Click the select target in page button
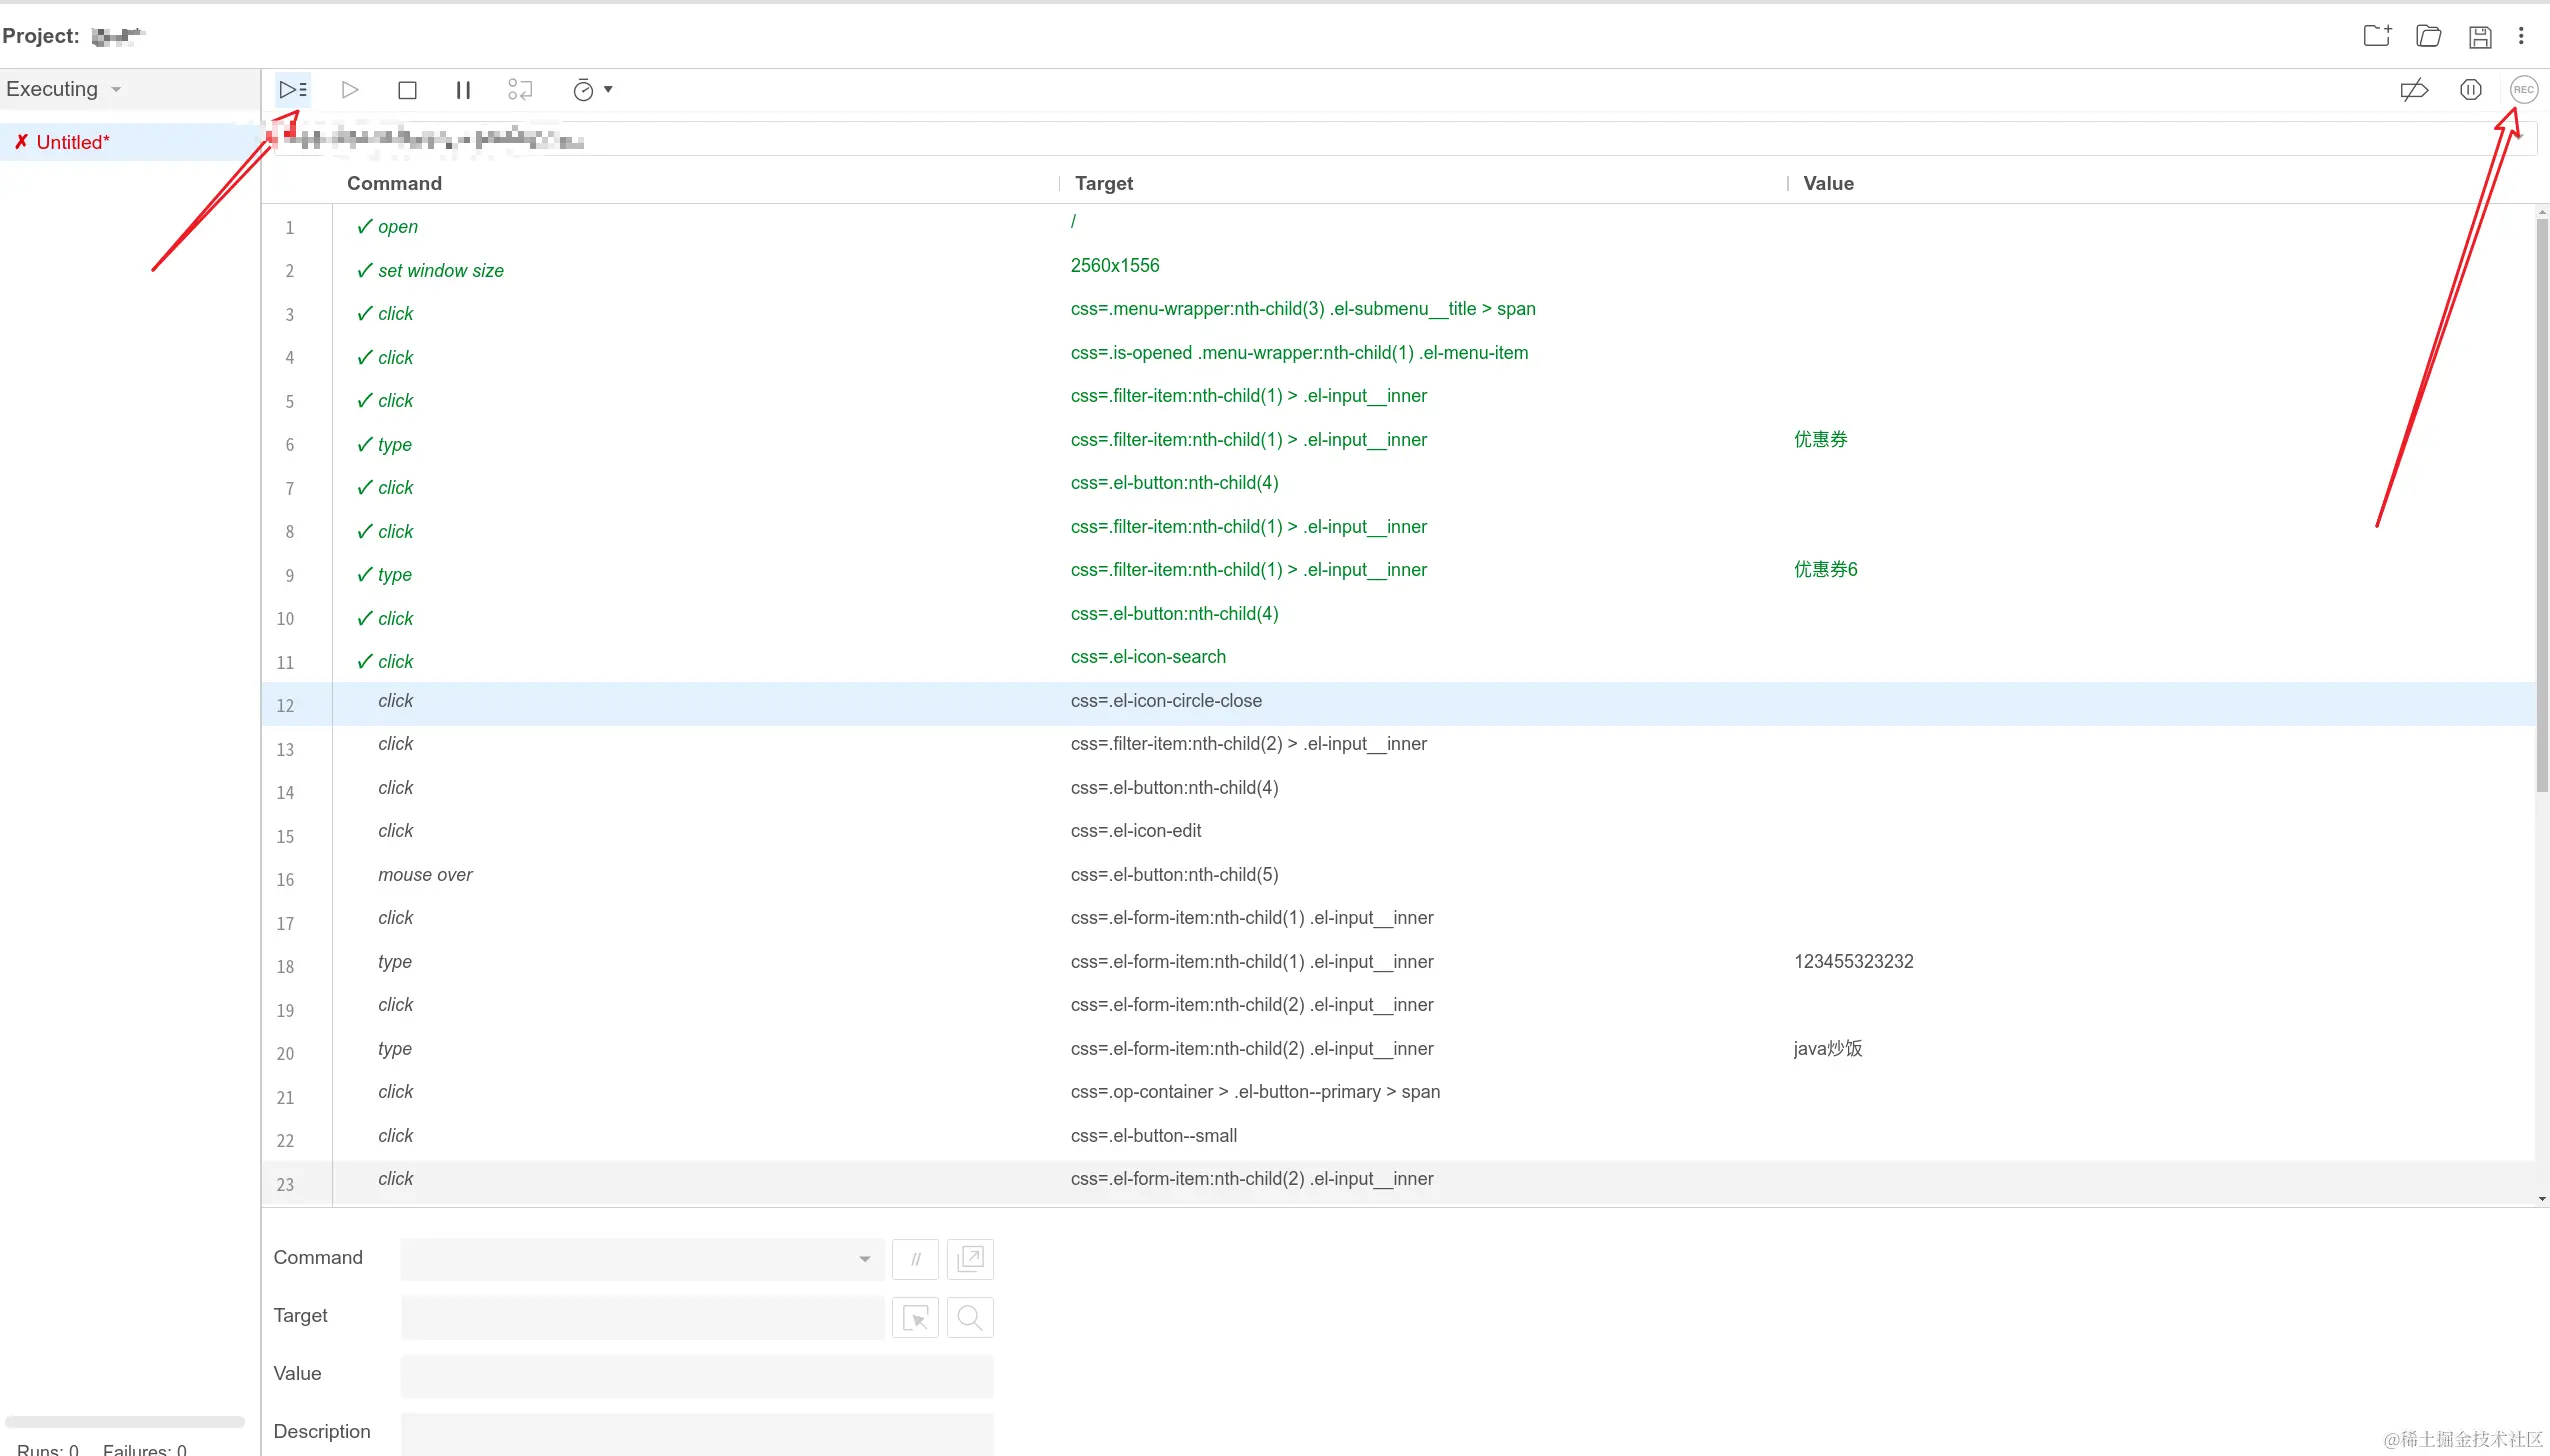Image resolution: width=2550 pixels, height=1456 pixels. [915, 1318]
